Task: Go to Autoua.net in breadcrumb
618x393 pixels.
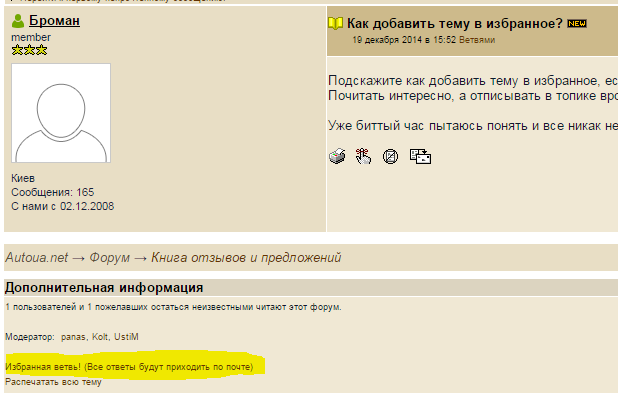Action: 37,257
